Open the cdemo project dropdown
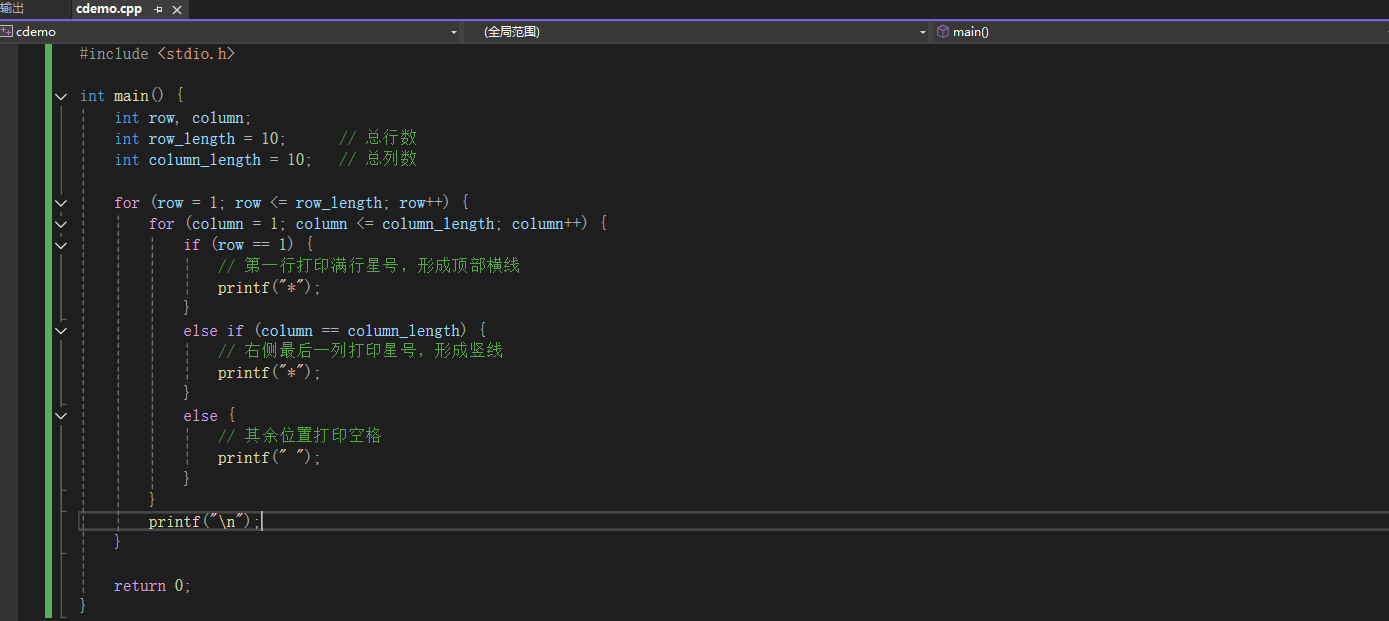The image size is (1389, 621). 454,32
